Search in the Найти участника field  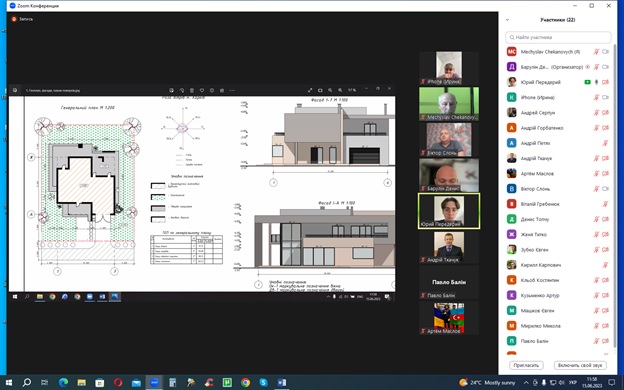click(x=558, y=37)
